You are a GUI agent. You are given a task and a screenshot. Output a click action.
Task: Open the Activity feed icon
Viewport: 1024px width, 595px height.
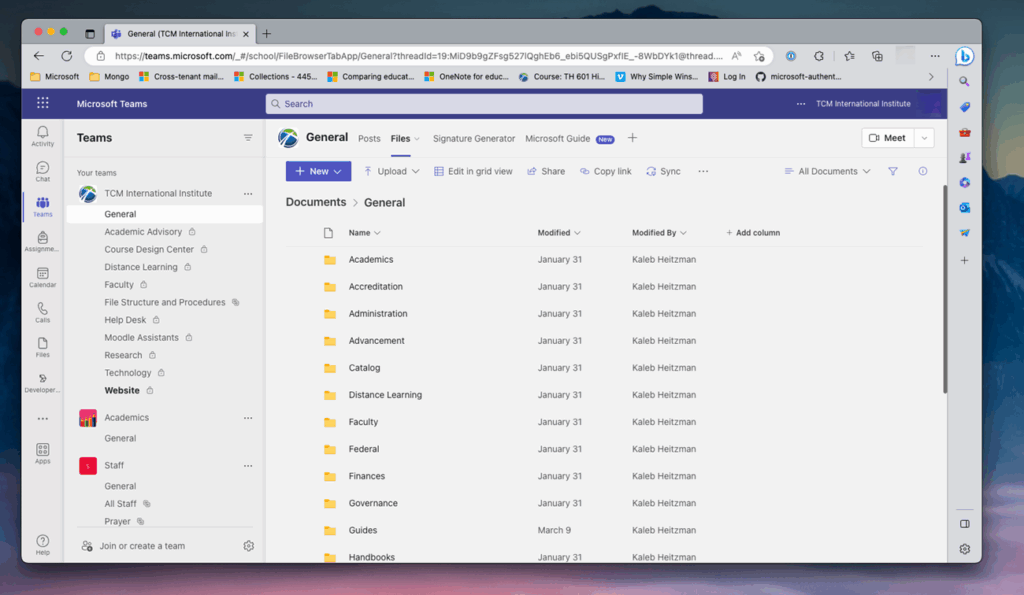point(42,136)
